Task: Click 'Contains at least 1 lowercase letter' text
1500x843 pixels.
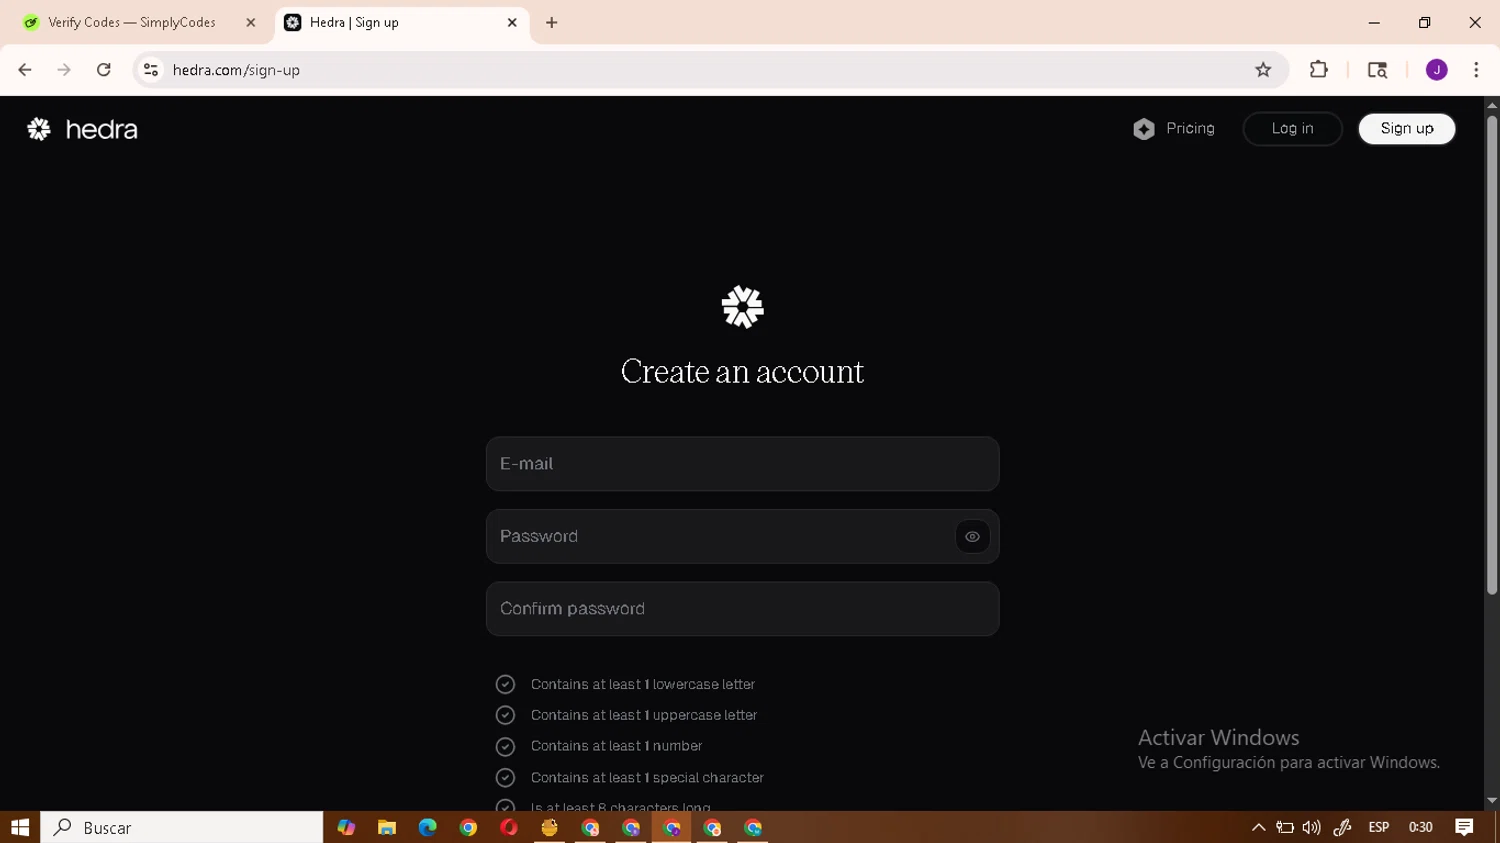Action: (643, 685)
